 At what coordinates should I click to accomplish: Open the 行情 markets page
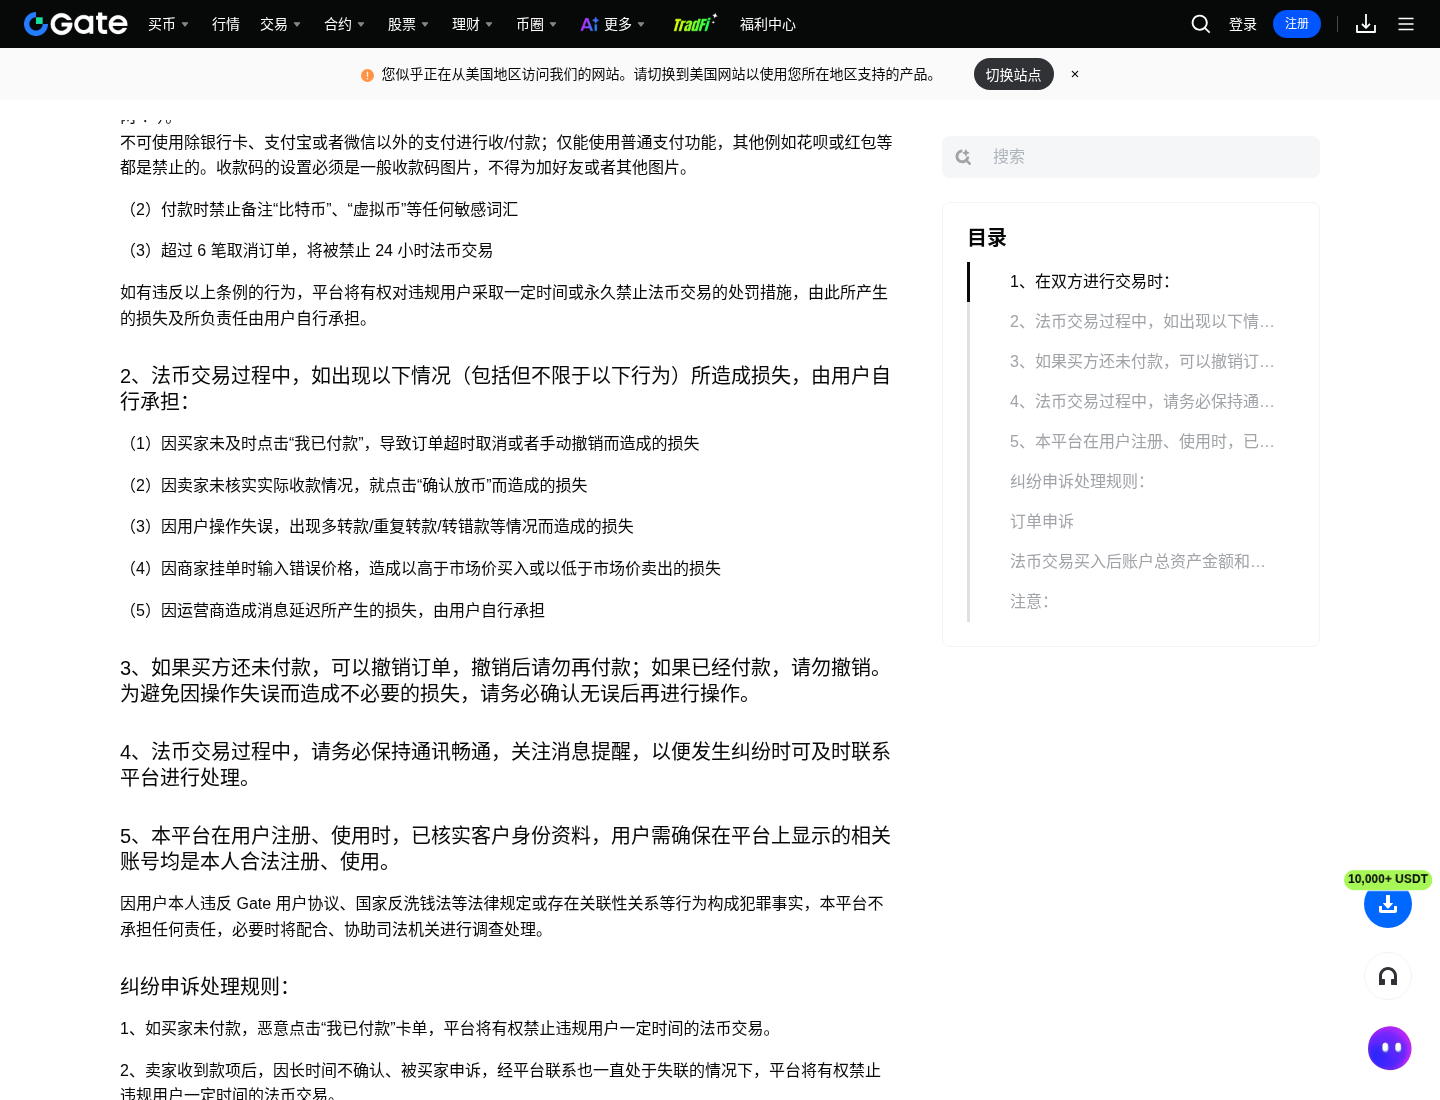226,24
